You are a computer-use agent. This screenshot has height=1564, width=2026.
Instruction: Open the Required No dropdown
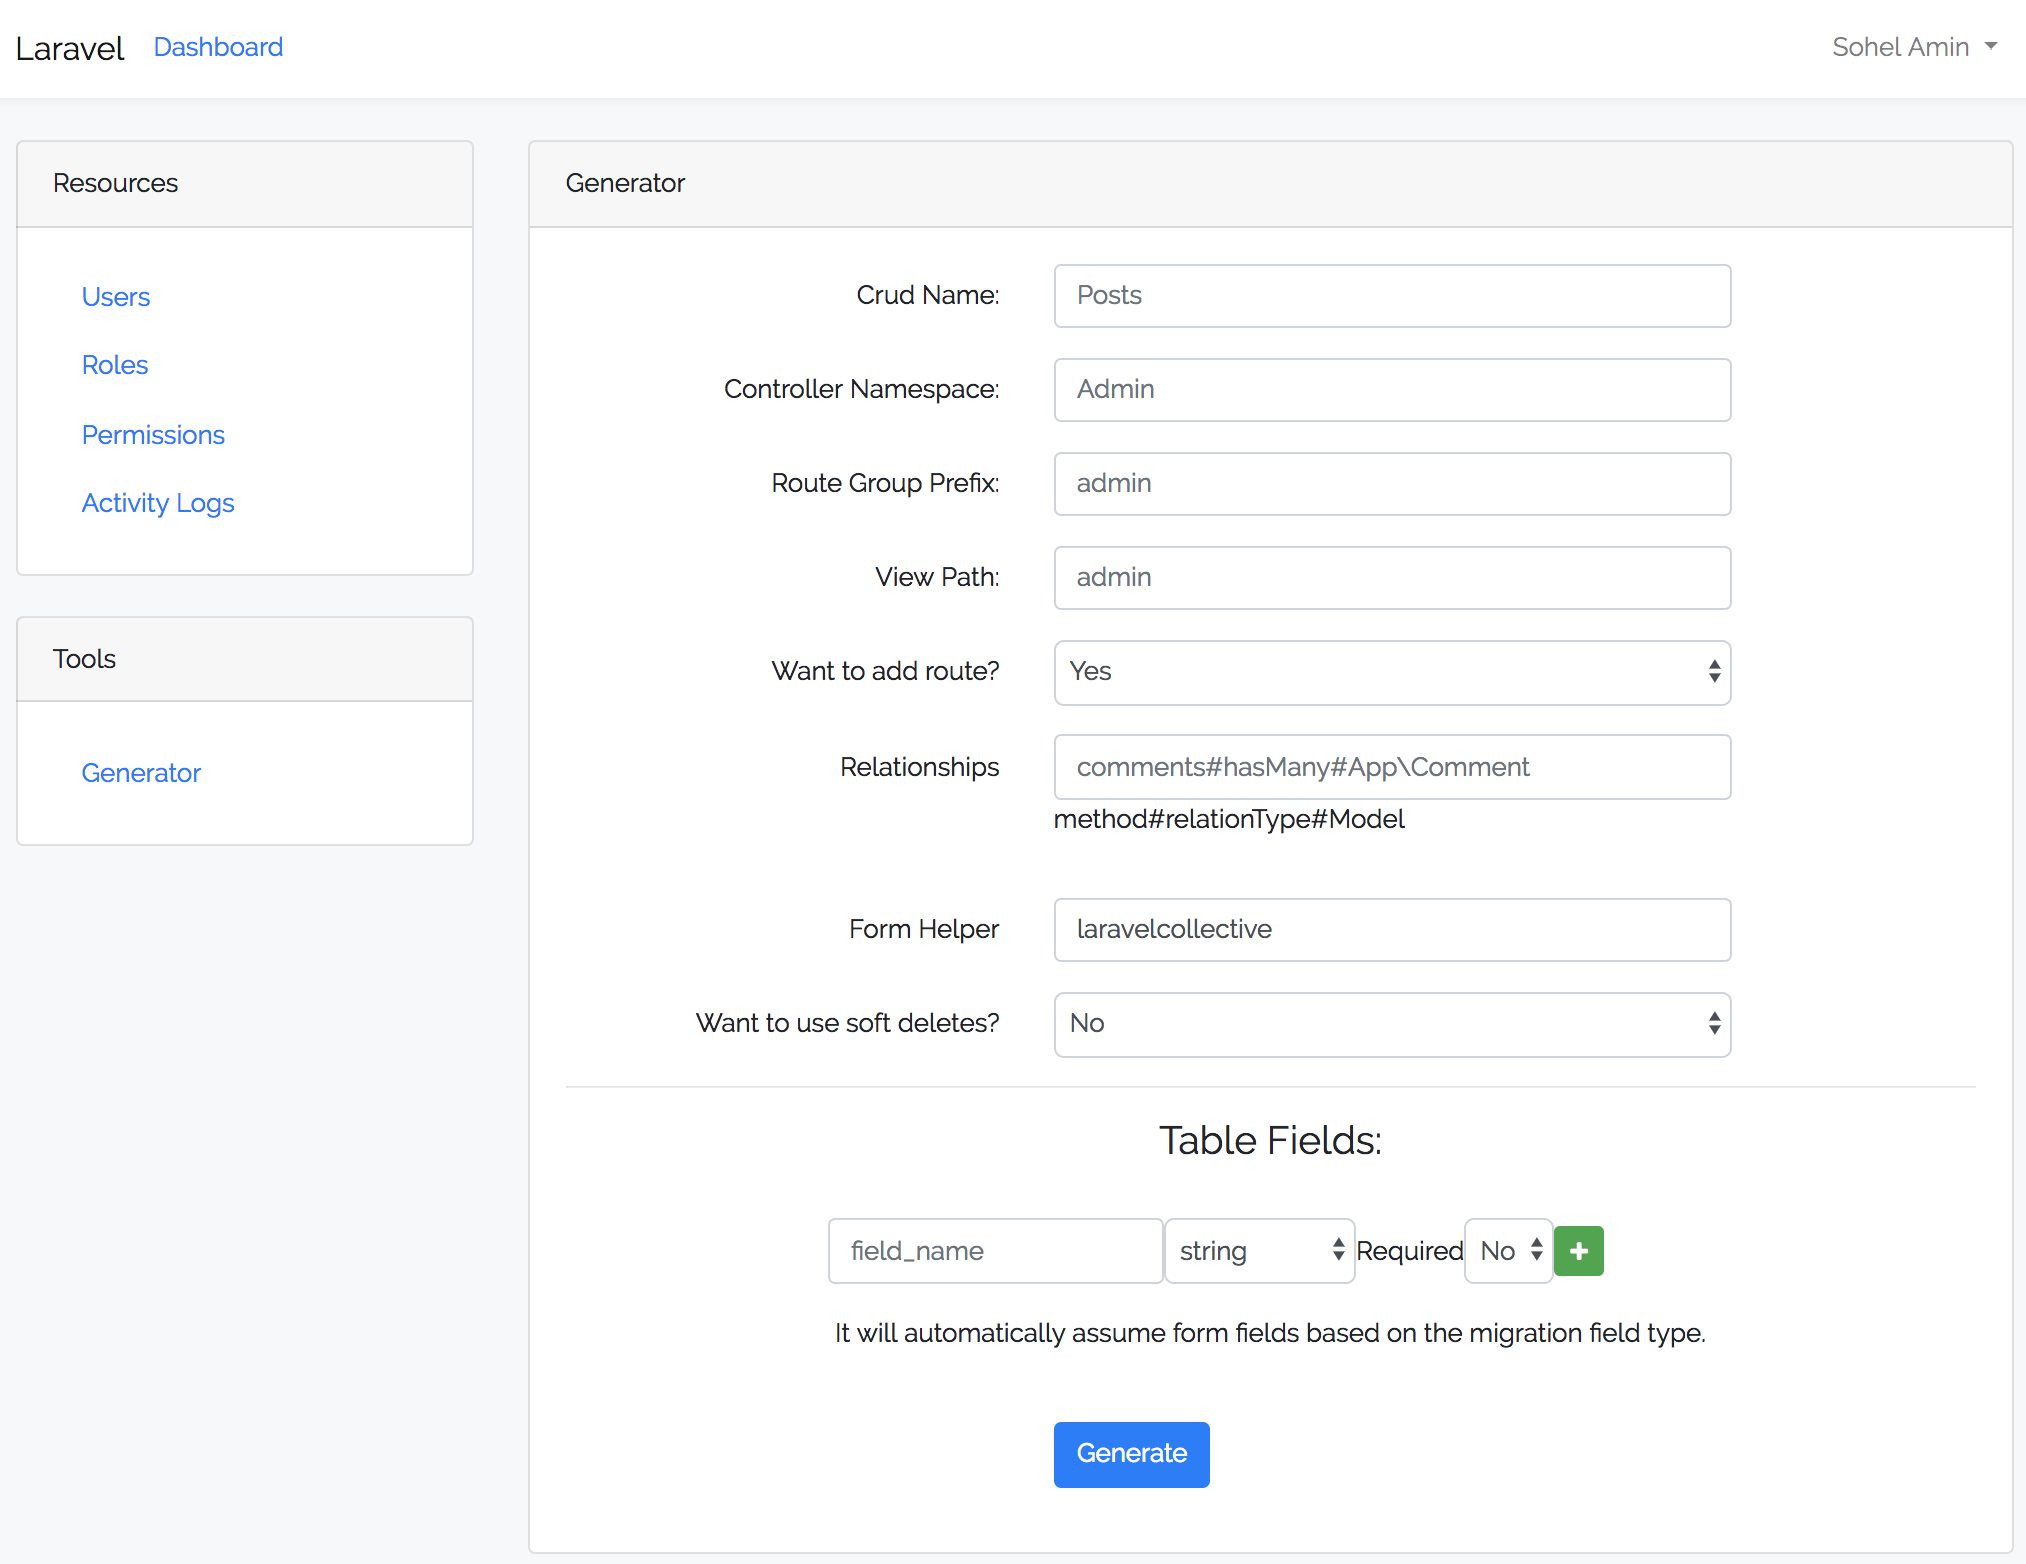(x=1508, y=1251)
